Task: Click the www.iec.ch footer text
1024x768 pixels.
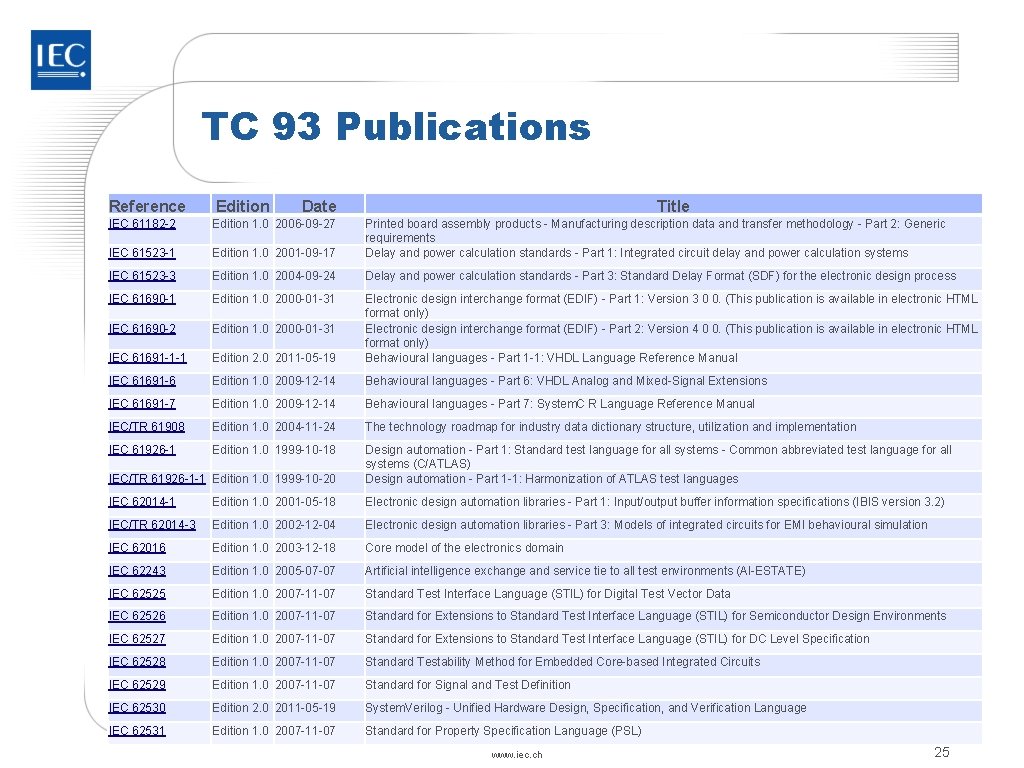Action: click(x=517, y=755)
